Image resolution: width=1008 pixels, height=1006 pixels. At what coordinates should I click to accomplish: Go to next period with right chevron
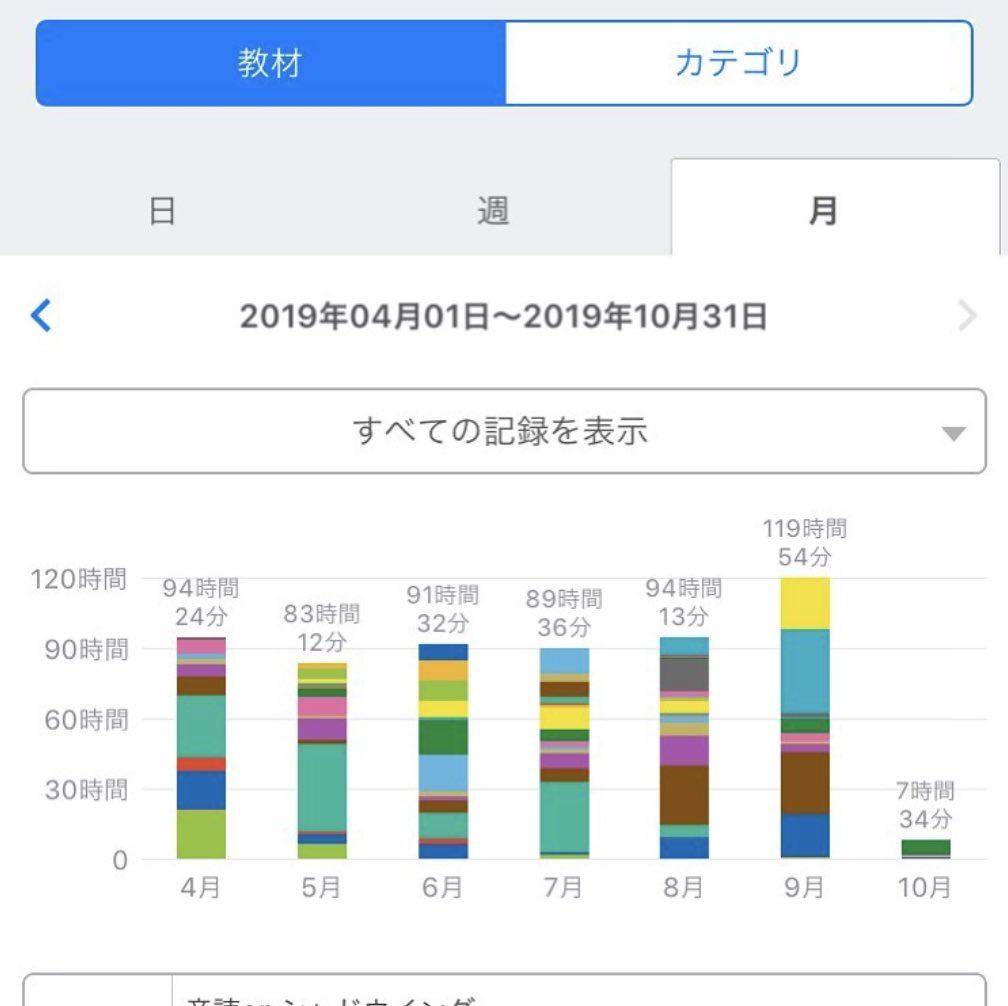point(967,316)
